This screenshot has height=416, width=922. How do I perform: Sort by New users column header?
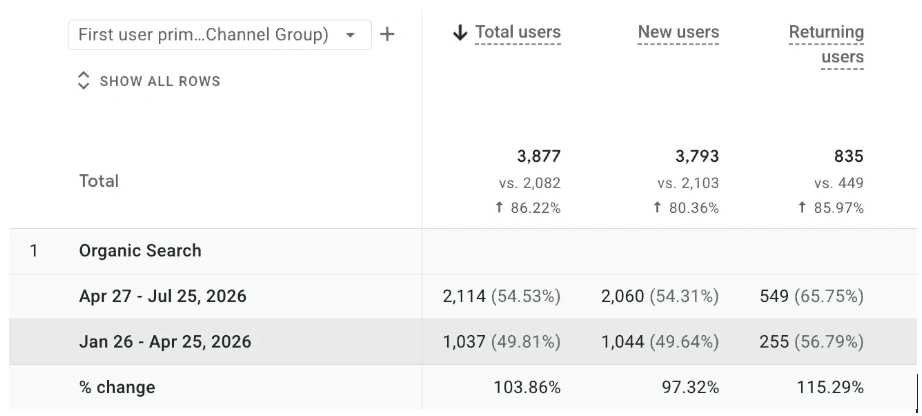coord(679,32)
